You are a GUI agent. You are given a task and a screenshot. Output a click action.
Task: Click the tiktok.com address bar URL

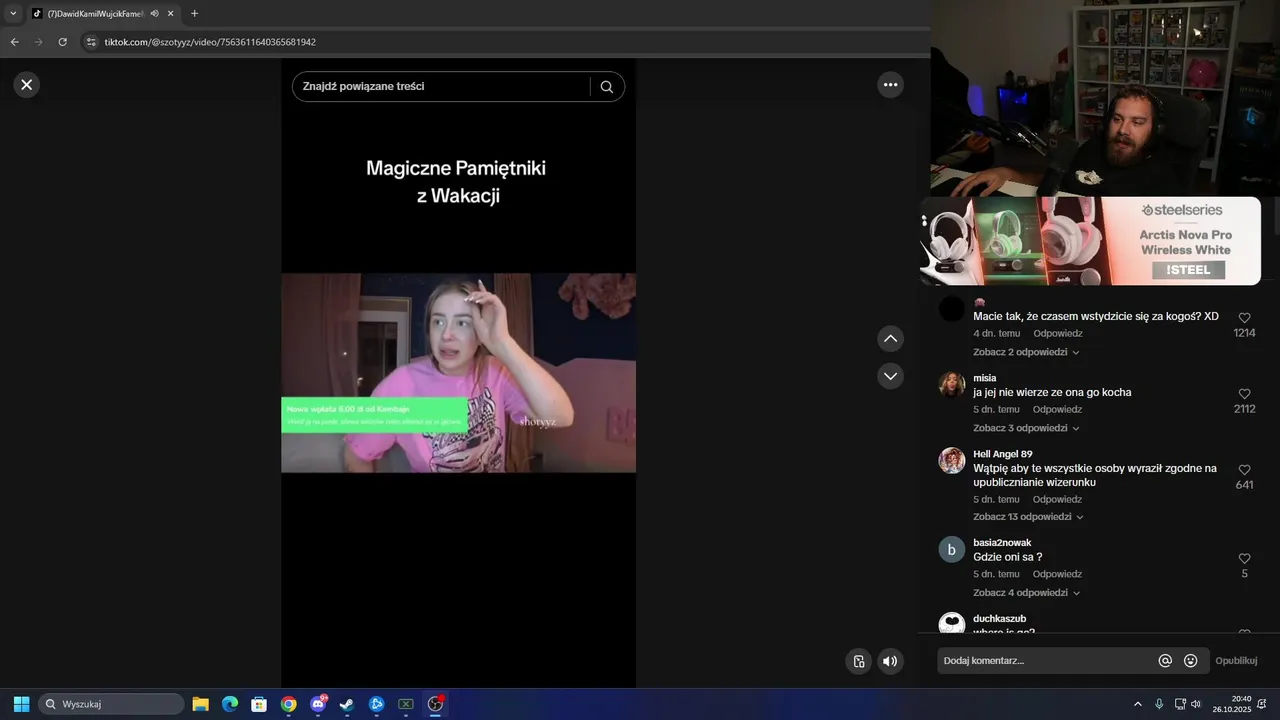[x=210, y=42]
